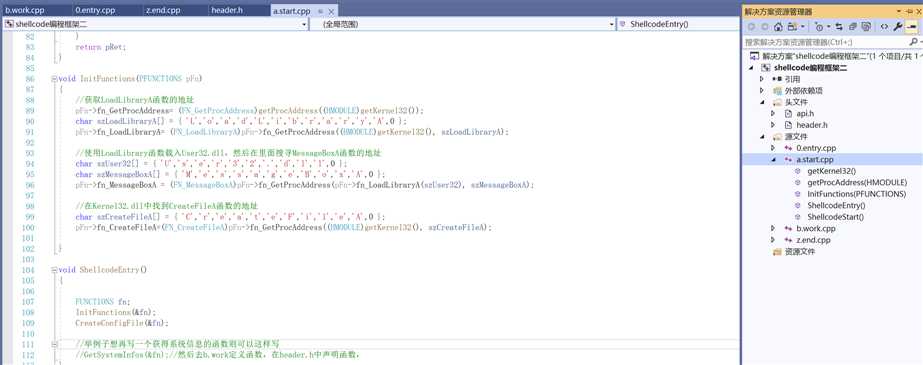The image size is (923, 365).
Task: Click the search magnifier icon in Solution Explorer
Action: pyautogui.click(x=913, y=42)
